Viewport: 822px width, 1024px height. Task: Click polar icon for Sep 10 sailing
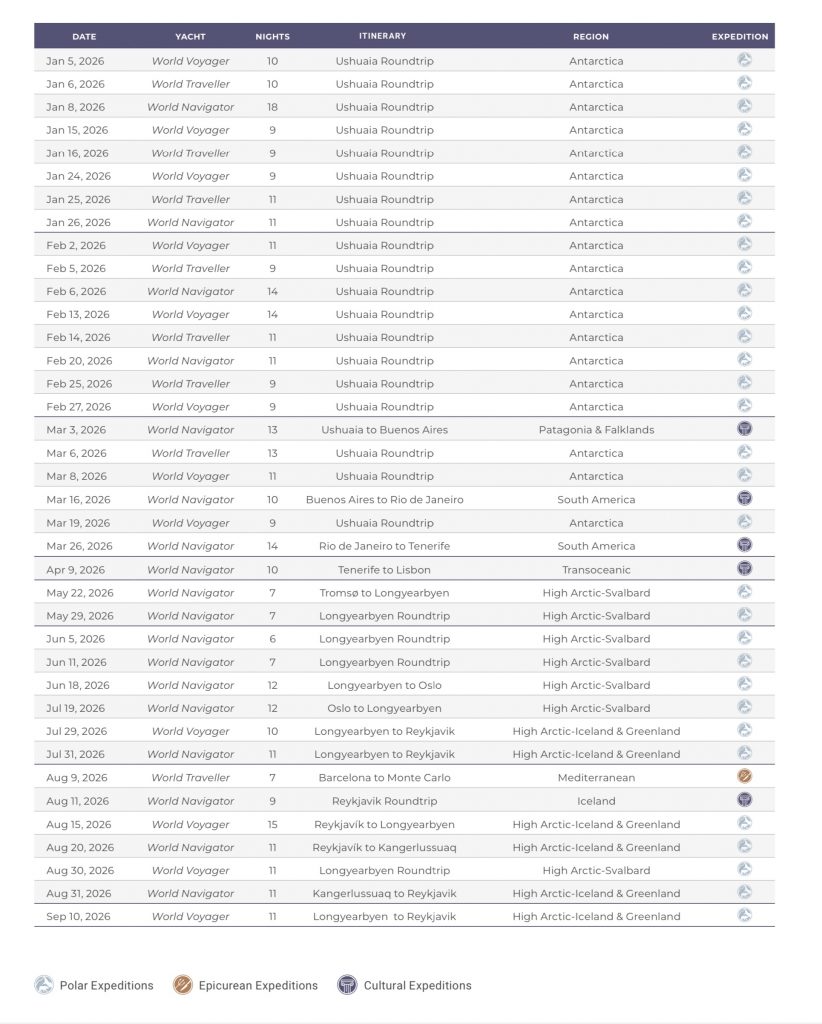click(x=744, y=916)
